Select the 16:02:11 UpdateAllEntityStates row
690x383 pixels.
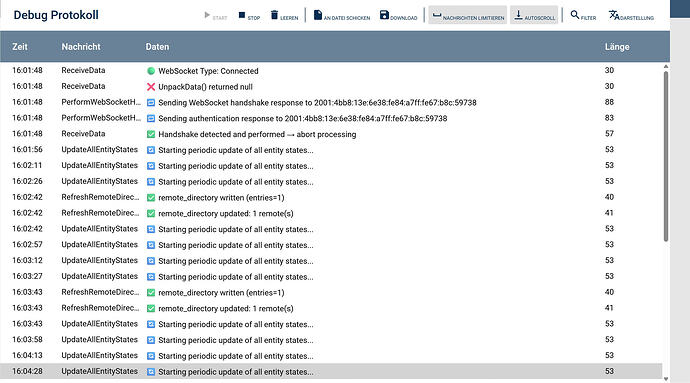point(331,166)
